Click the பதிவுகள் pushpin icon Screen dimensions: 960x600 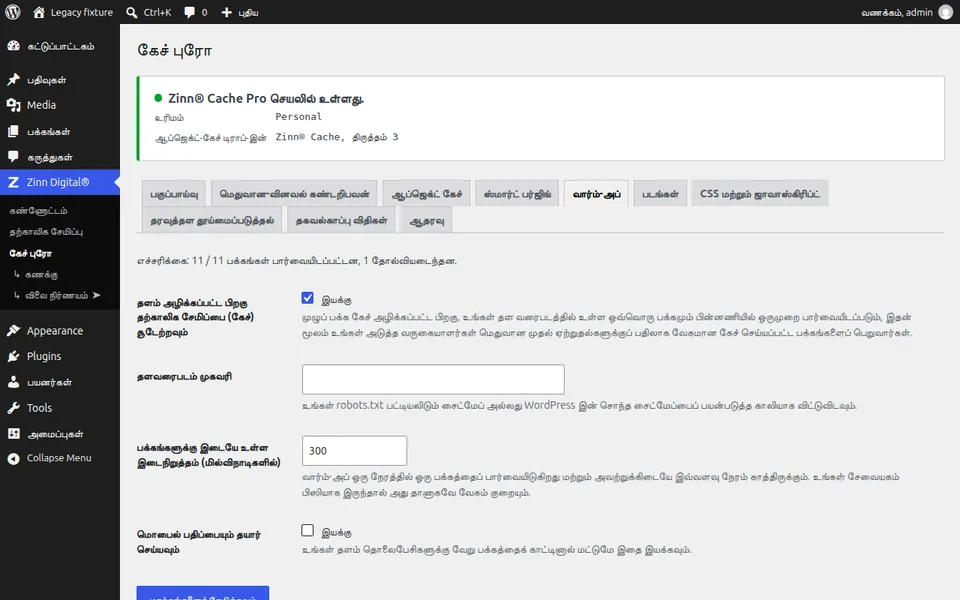[x=13, y=80]
